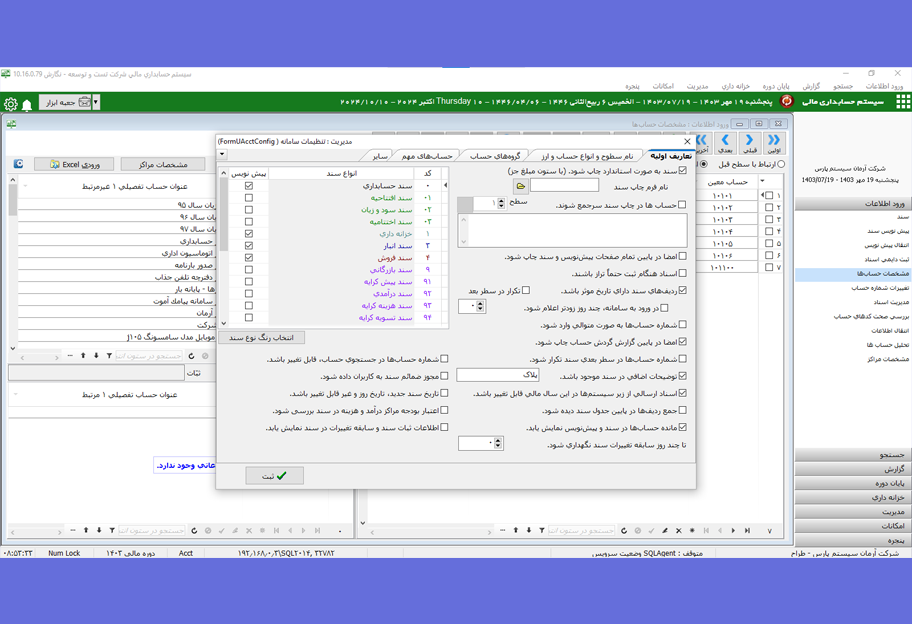Click the blue icon left of Excel import button
The height and width of the screenshot is (624, 912).
pyautogui.click(x=19, y=164)
